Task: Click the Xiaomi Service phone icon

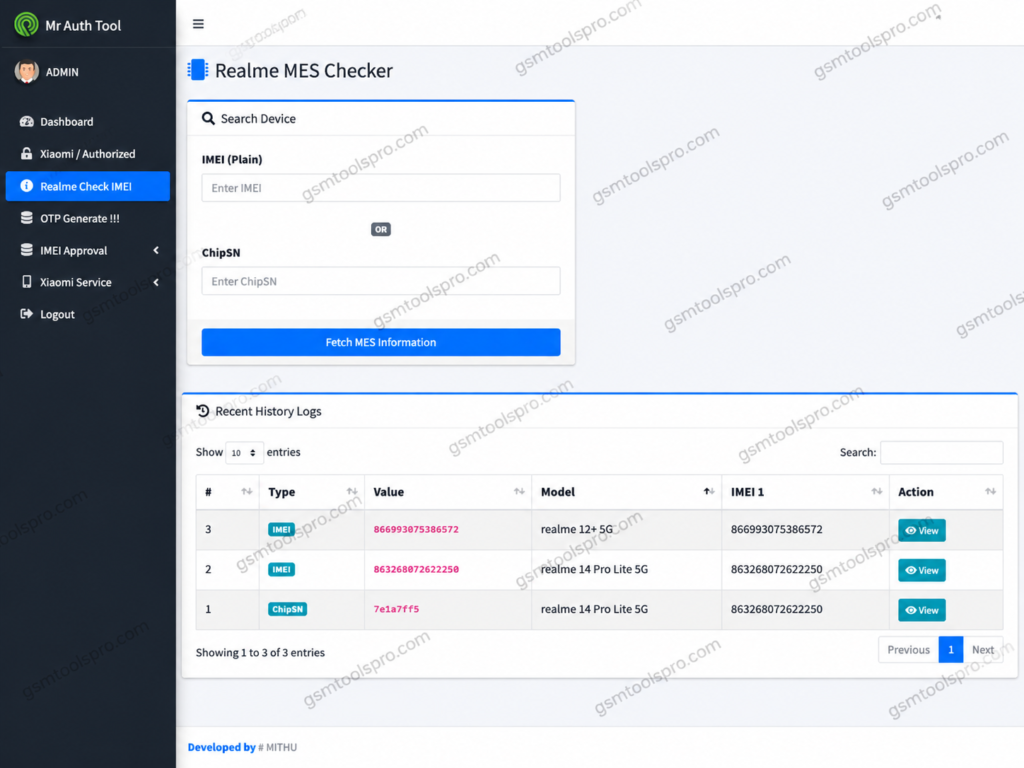Action: 27,282
